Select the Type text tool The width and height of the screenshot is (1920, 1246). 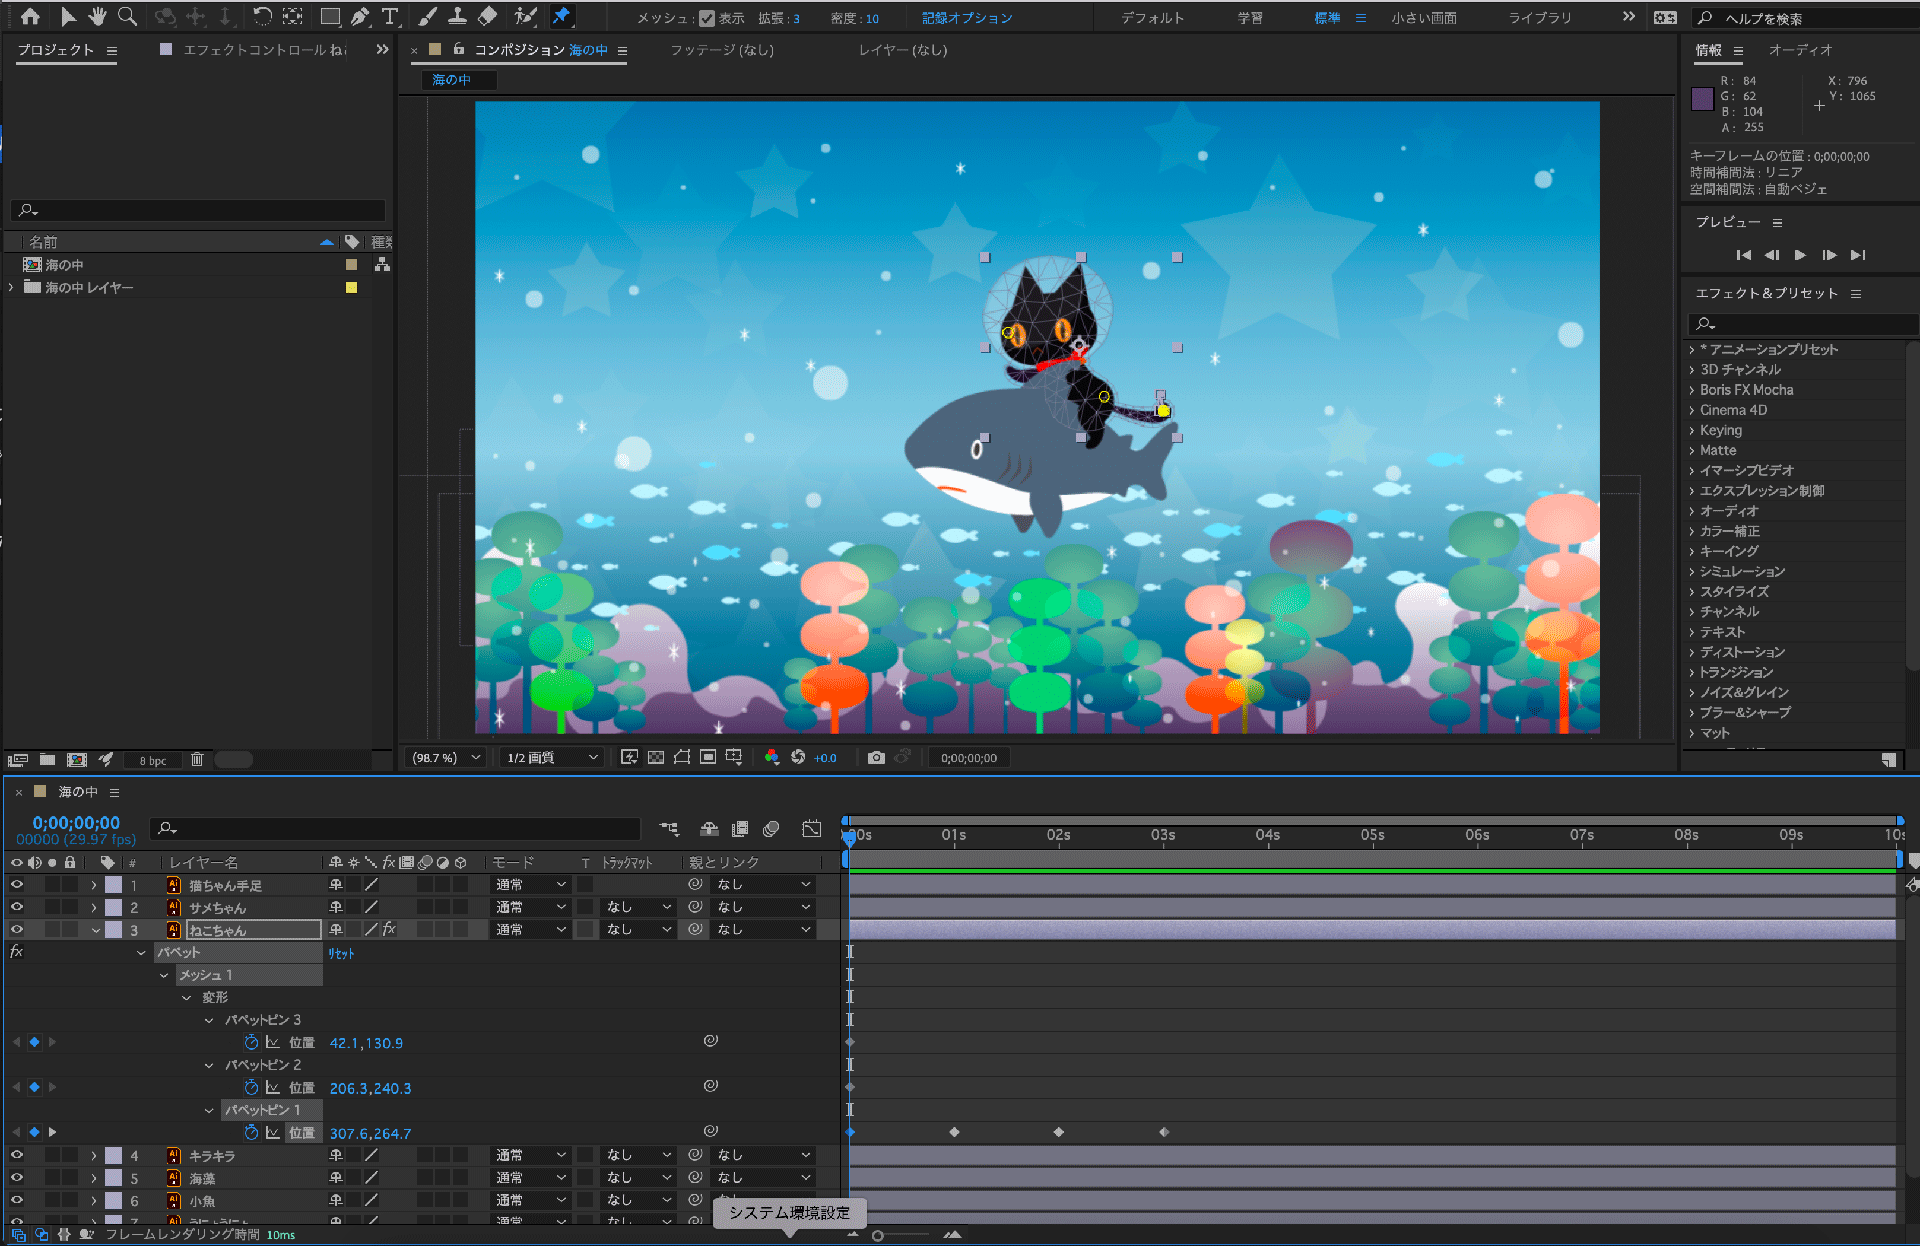coord(390,17)
